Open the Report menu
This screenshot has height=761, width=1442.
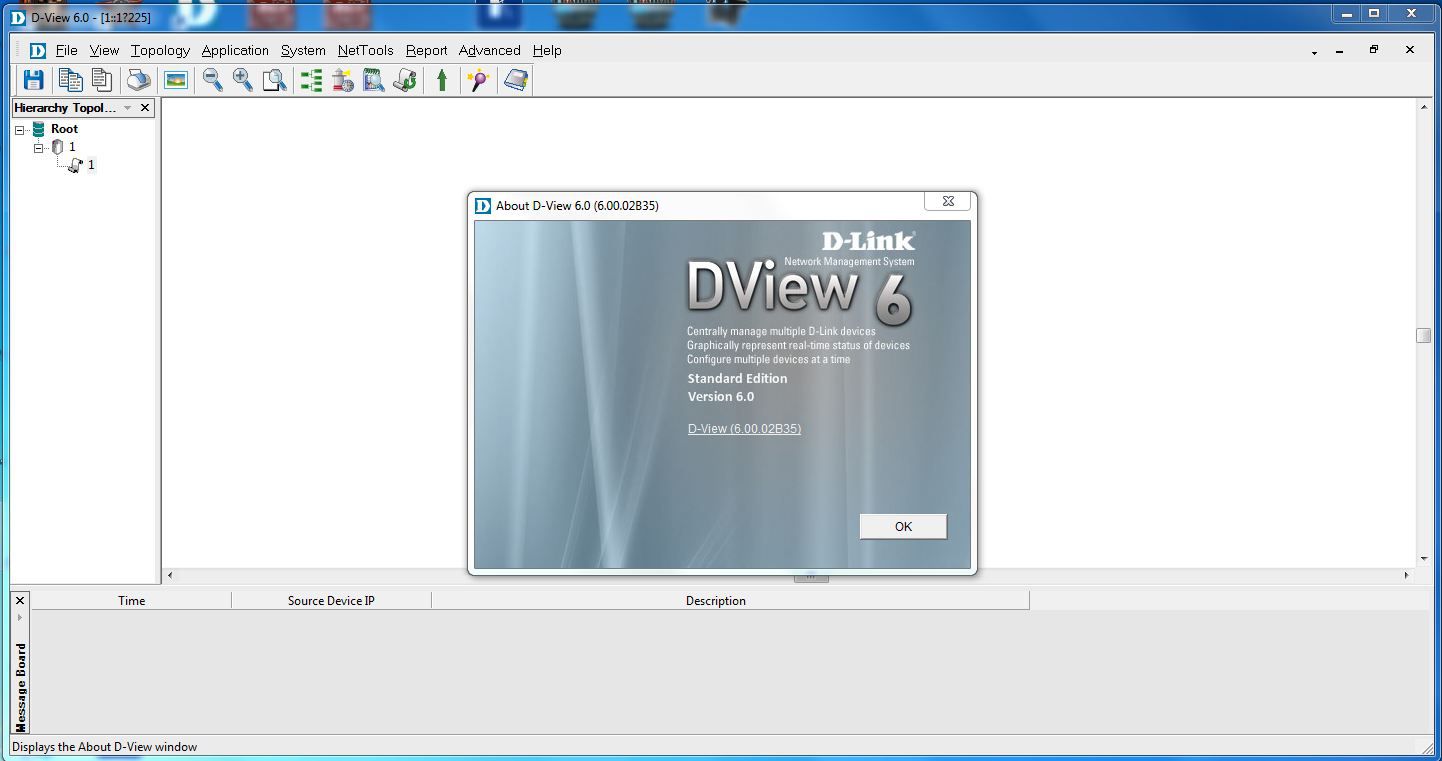click(x=426, y=50)
